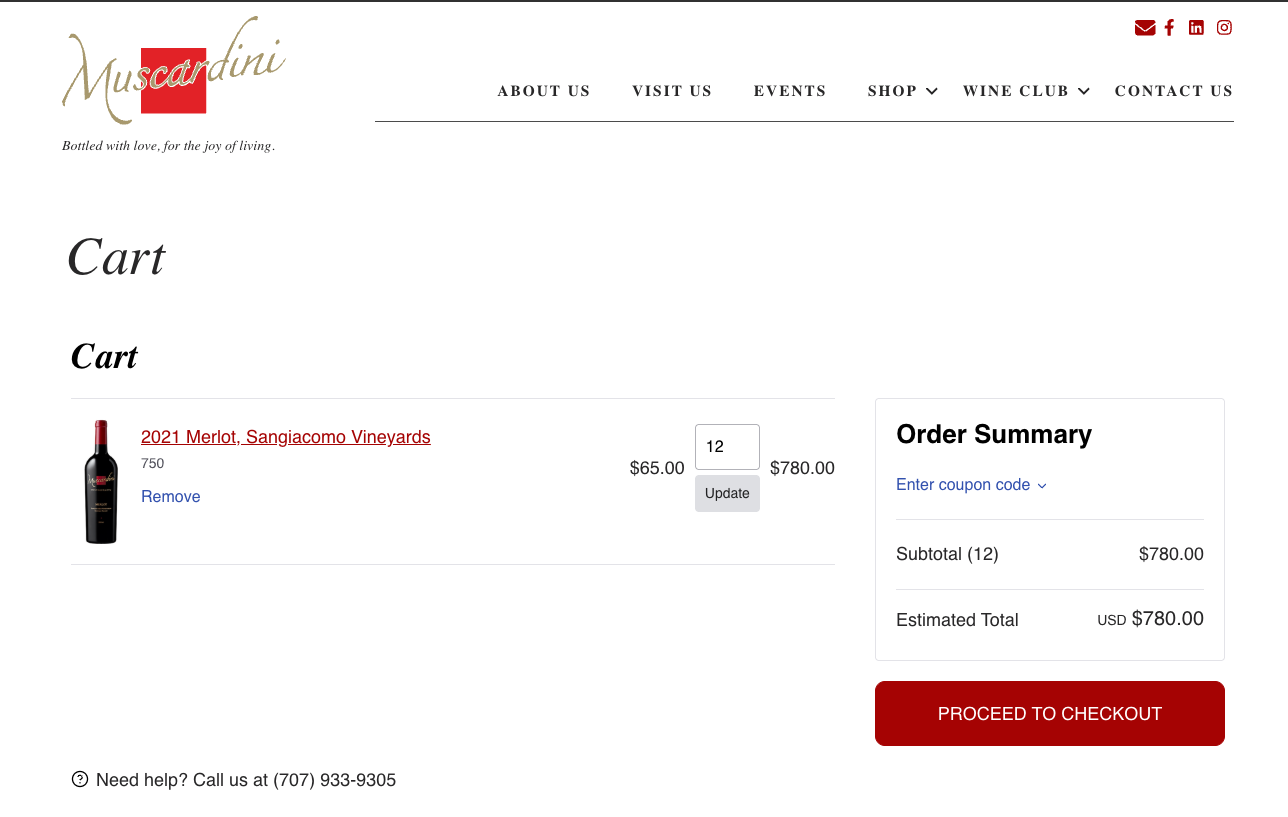Open the Contact Us page
Screen dimensions: 1288x817
(1174, 91)
